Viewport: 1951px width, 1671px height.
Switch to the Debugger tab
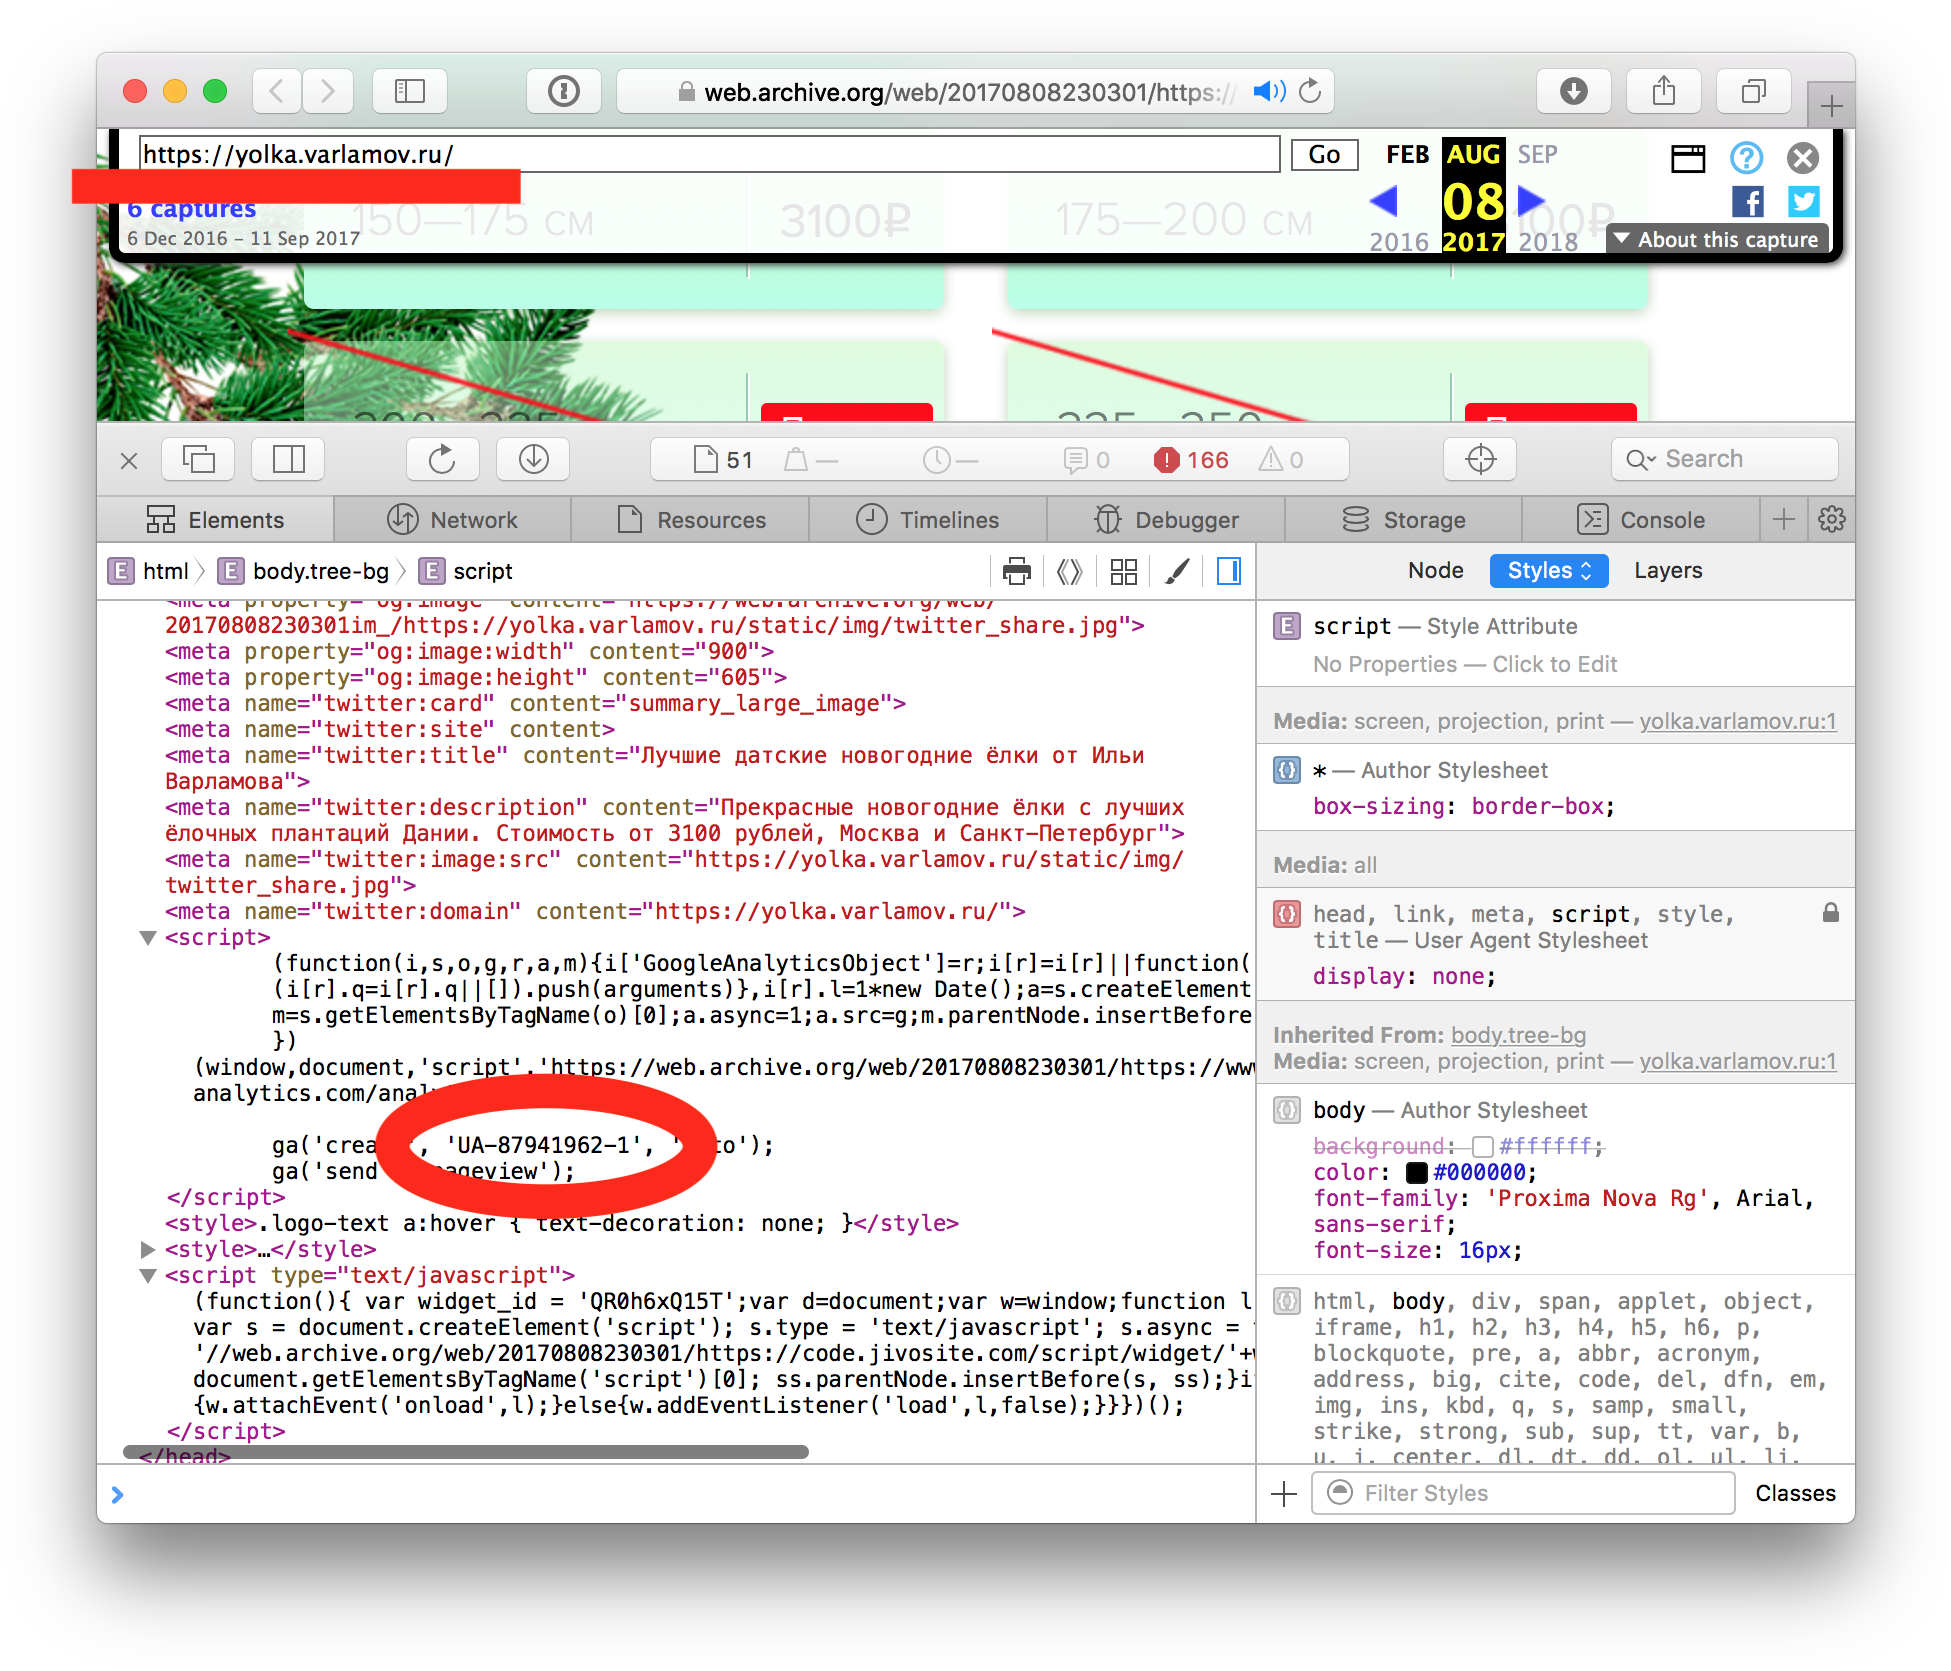1166,520
